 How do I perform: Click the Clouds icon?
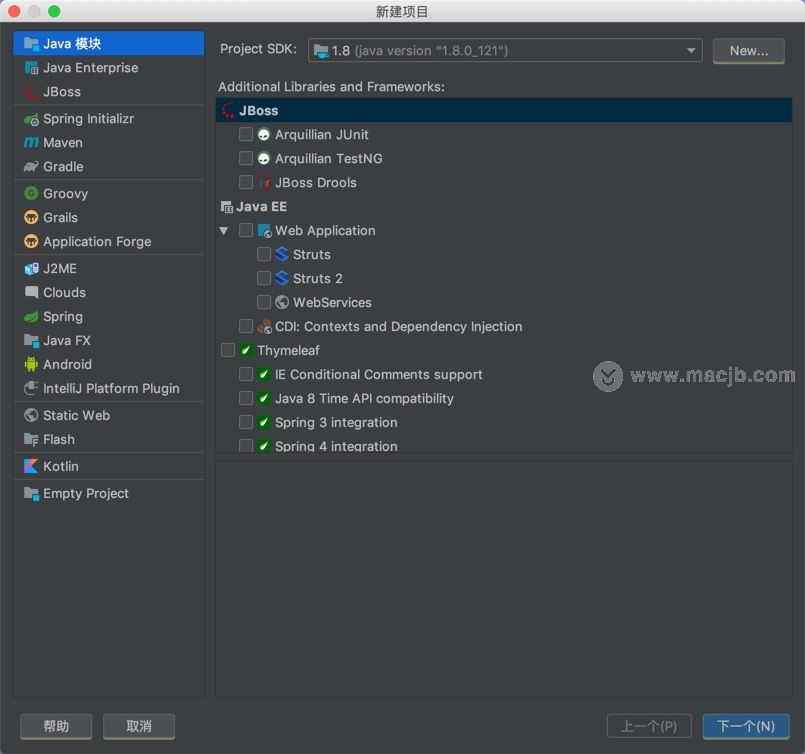(31, 293)
